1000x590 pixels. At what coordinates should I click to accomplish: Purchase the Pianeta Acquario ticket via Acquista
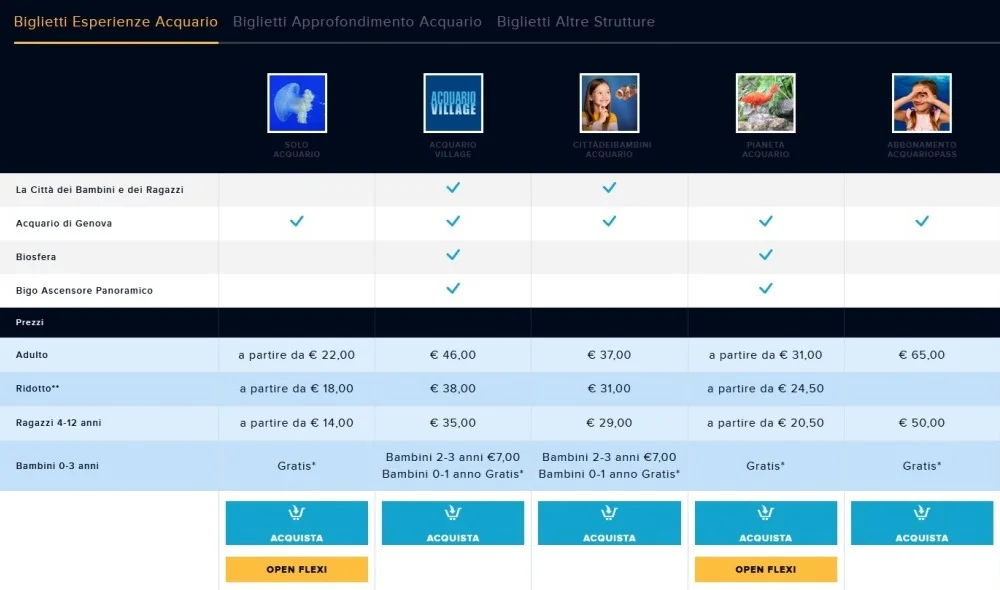tap(765, 523)
